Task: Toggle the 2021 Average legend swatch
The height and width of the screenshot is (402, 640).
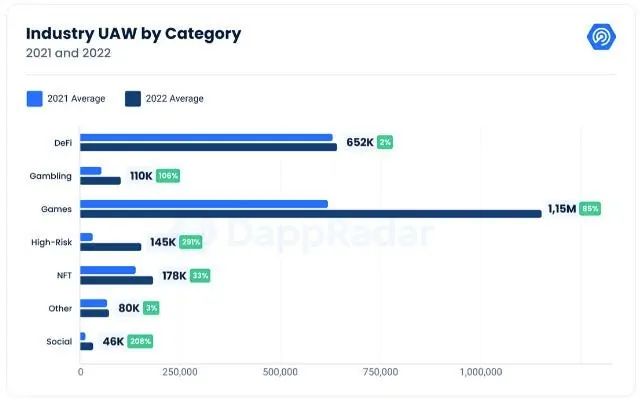Action: point(35,99)
